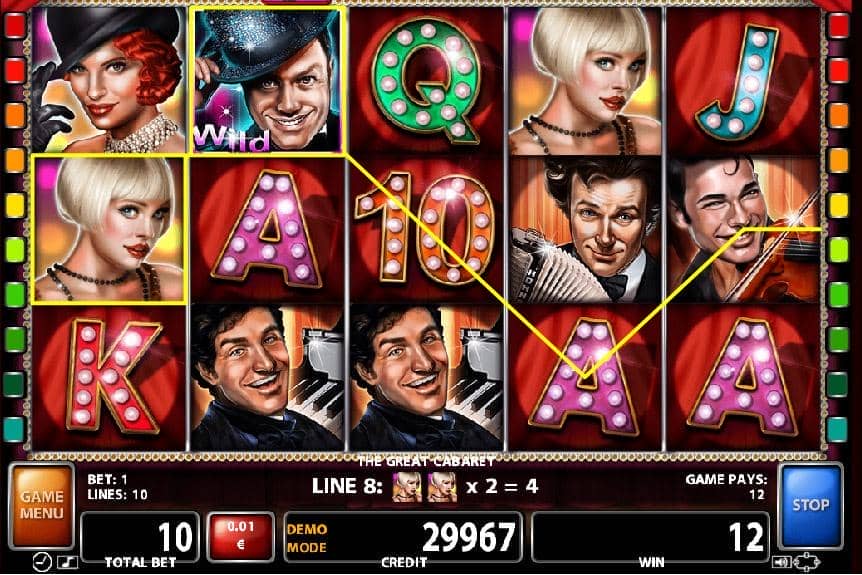The width and height of the screenshot is (862, 575).
Task: Toggle the music note icon
Action: tap(69, 562)
